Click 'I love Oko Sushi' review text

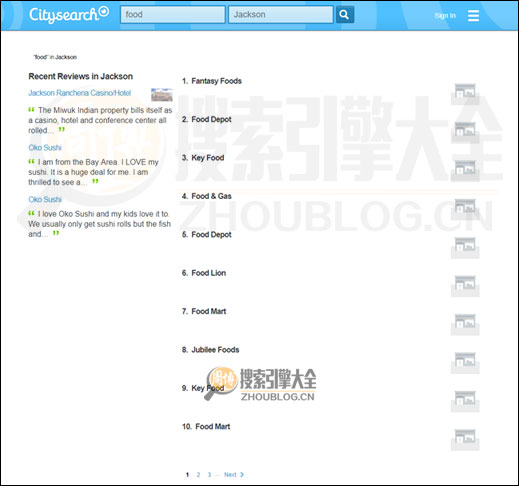pos(99,224)
